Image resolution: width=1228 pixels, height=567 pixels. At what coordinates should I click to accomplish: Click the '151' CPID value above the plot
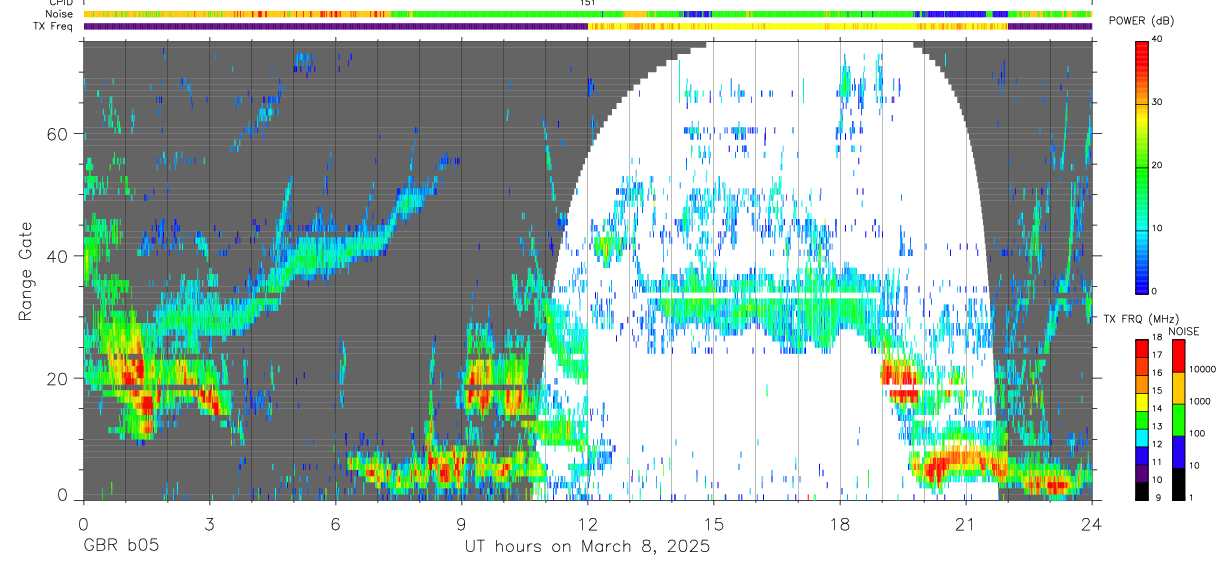pos(587,3)
